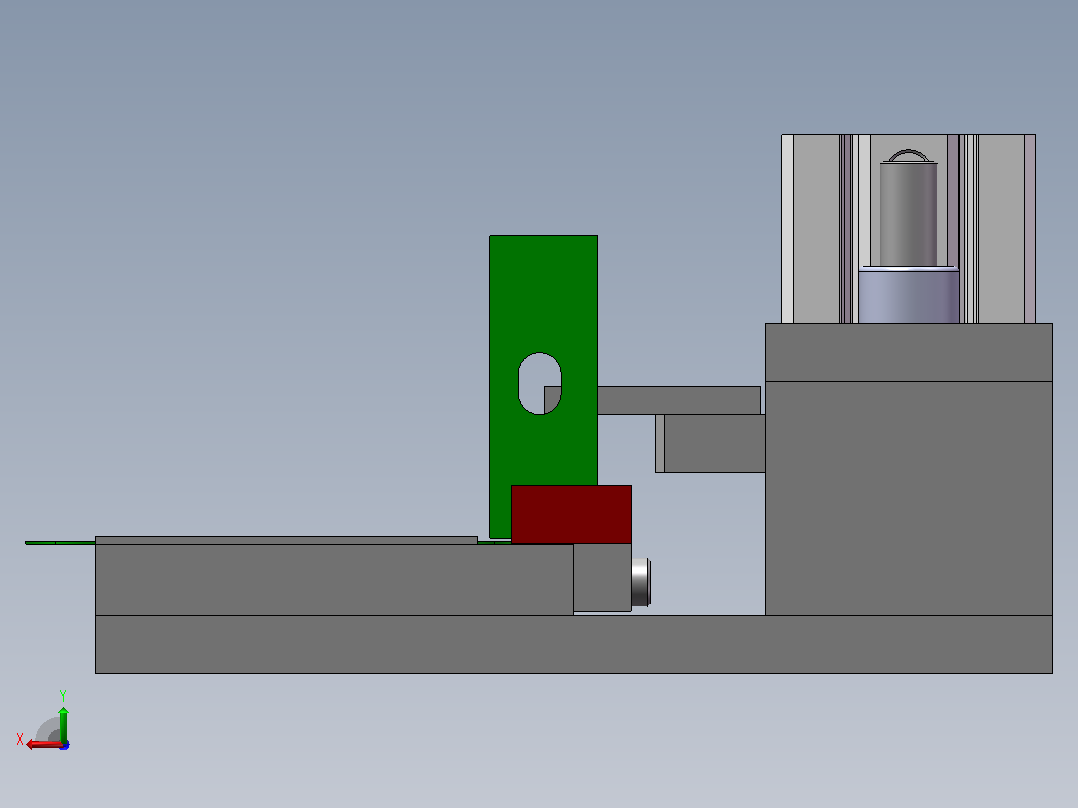Click the thin gray top plate on left block
This screenshot has width=1078, height=808.
286,541
